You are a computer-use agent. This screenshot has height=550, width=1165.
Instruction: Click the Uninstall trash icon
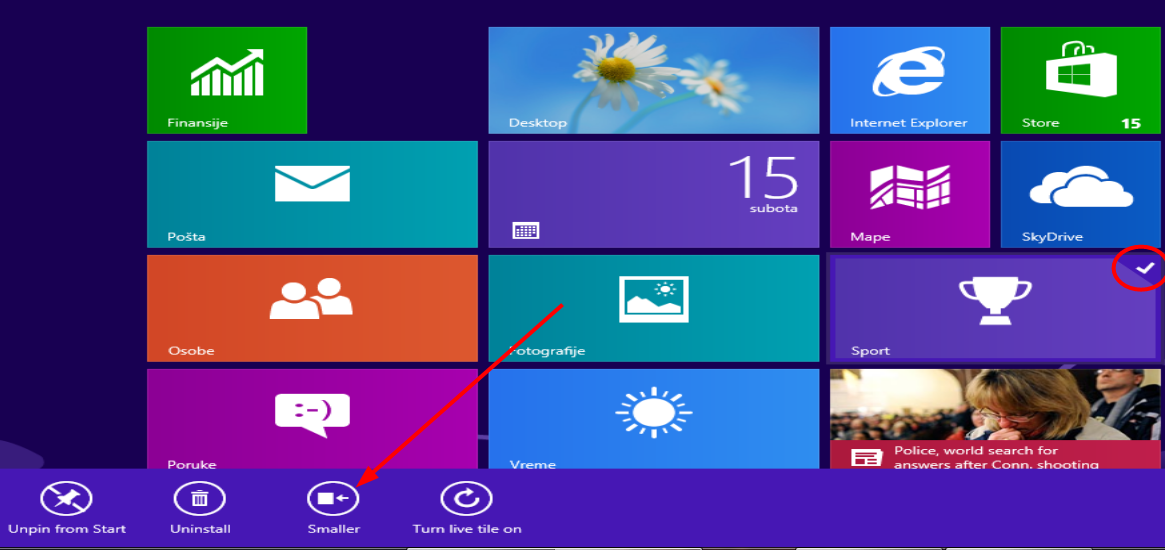pyautogui.click(x=200, y=498)
